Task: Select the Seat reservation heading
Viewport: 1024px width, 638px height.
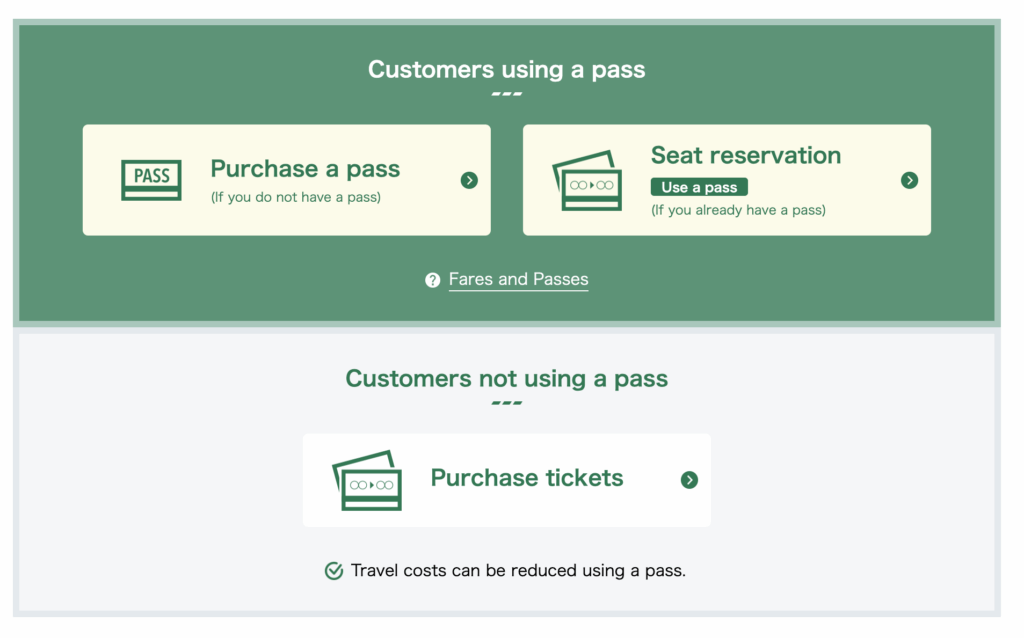Action: (745, 155)
